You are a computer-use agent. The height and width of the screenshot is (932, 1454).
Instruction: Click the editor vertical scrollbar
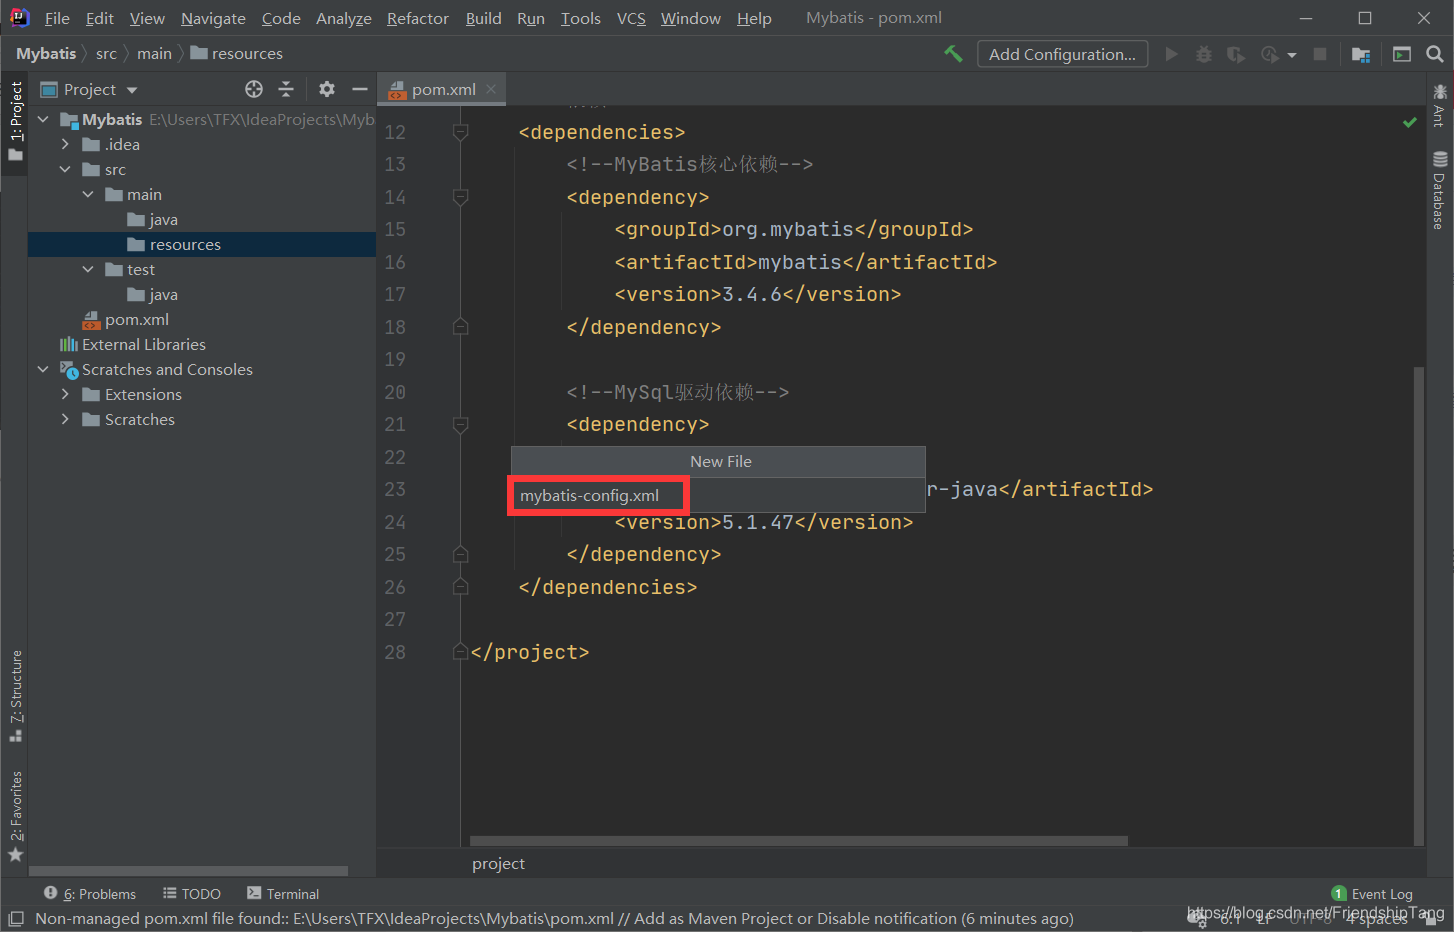[1419, 605]
